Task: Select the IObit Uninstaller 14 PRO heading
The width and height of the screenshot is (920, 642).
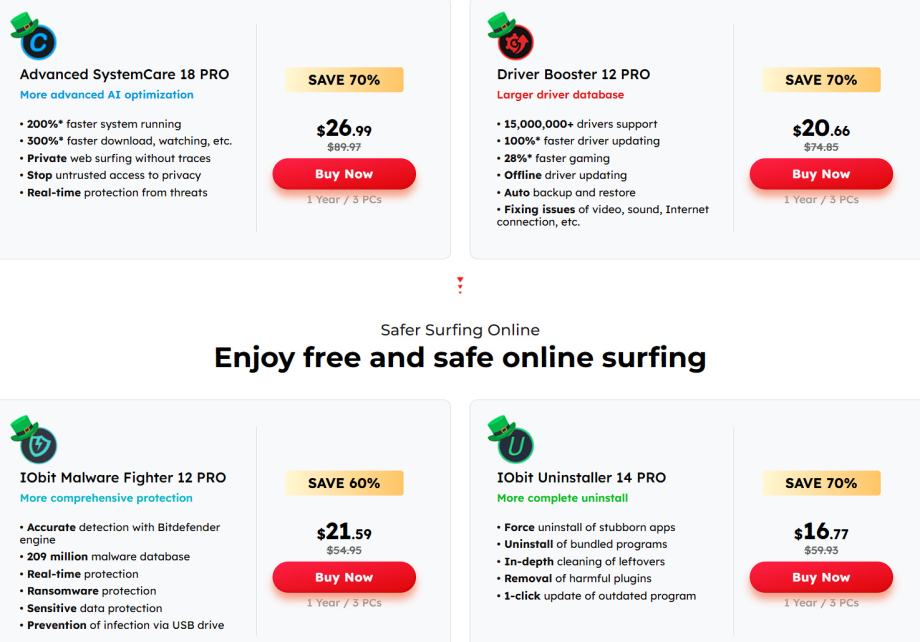Action: (581, 477)
